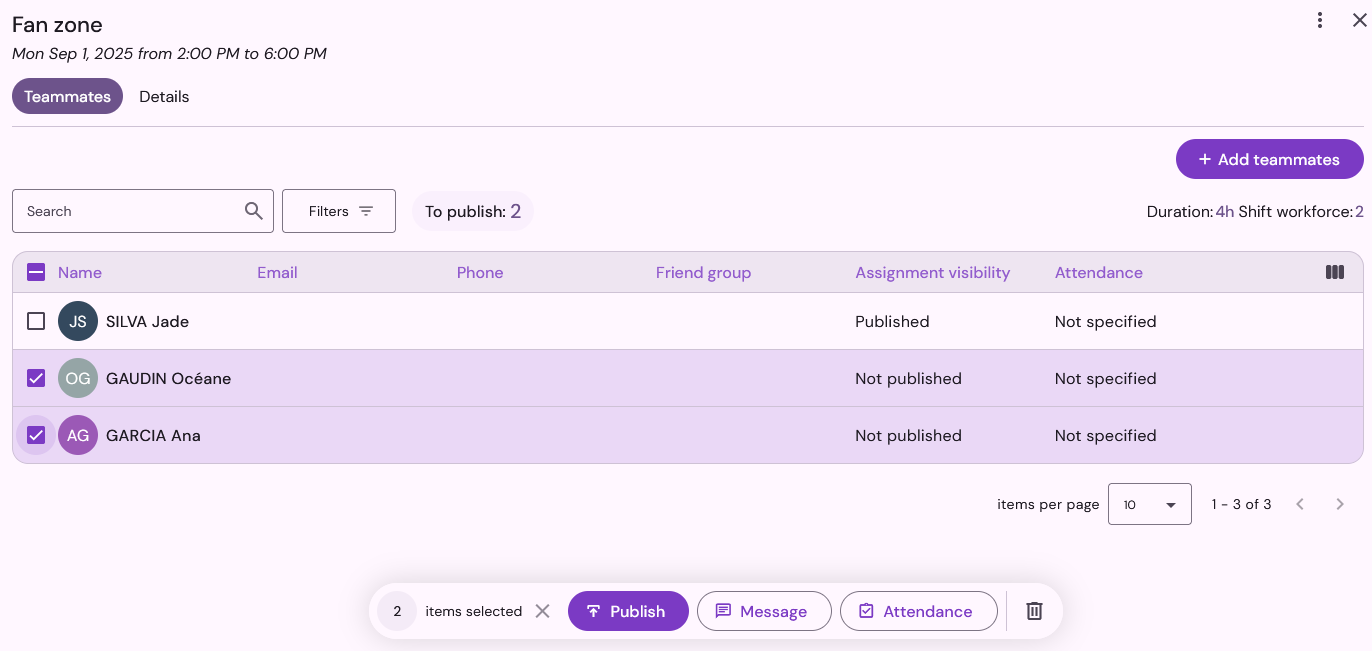
Task: Uncheck the GARCIA Ana row checkbox
Action: click(x=36, y=435)
